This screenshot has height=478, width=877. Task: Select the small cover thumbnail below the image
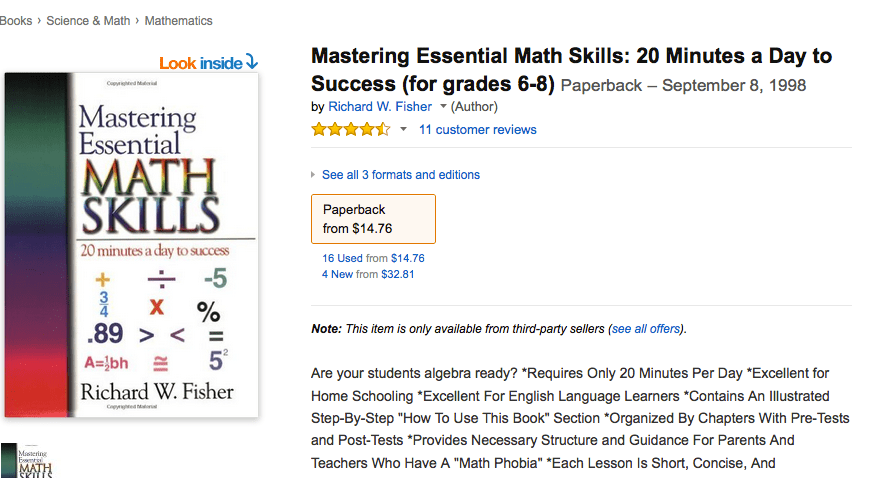27,461
